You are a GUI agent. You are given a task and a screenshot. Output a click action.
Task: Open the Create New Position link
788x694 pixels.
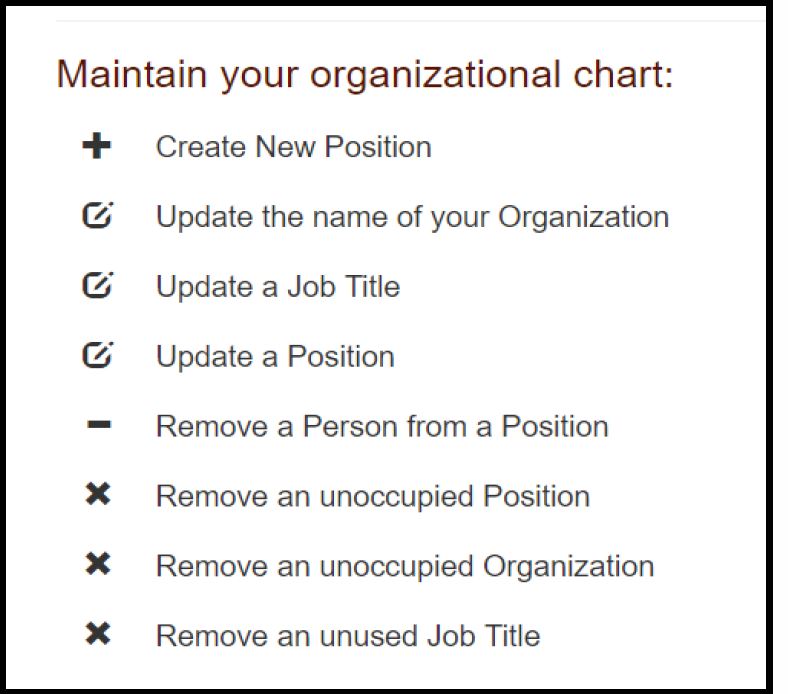click(294, 147)
